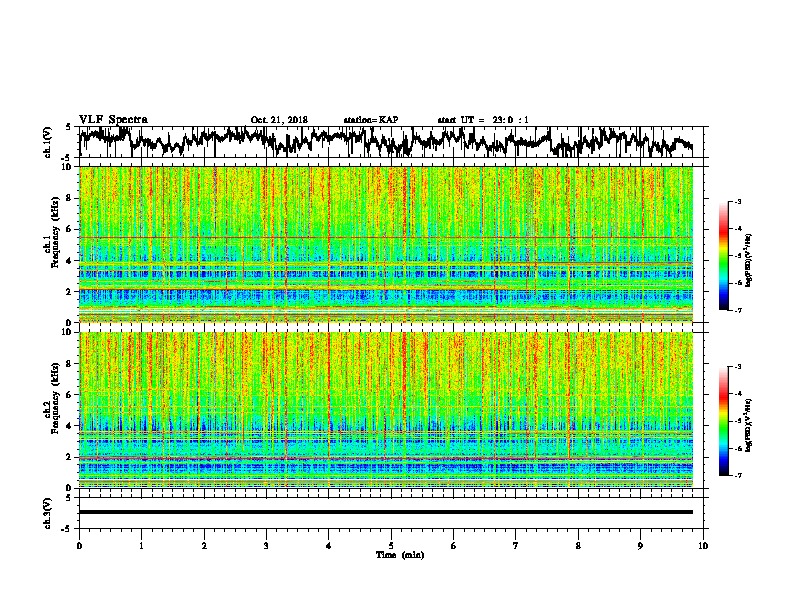792x612 pixels.
Task: Click the flat black ch.3 trace line
Action: tap(386, 512)
